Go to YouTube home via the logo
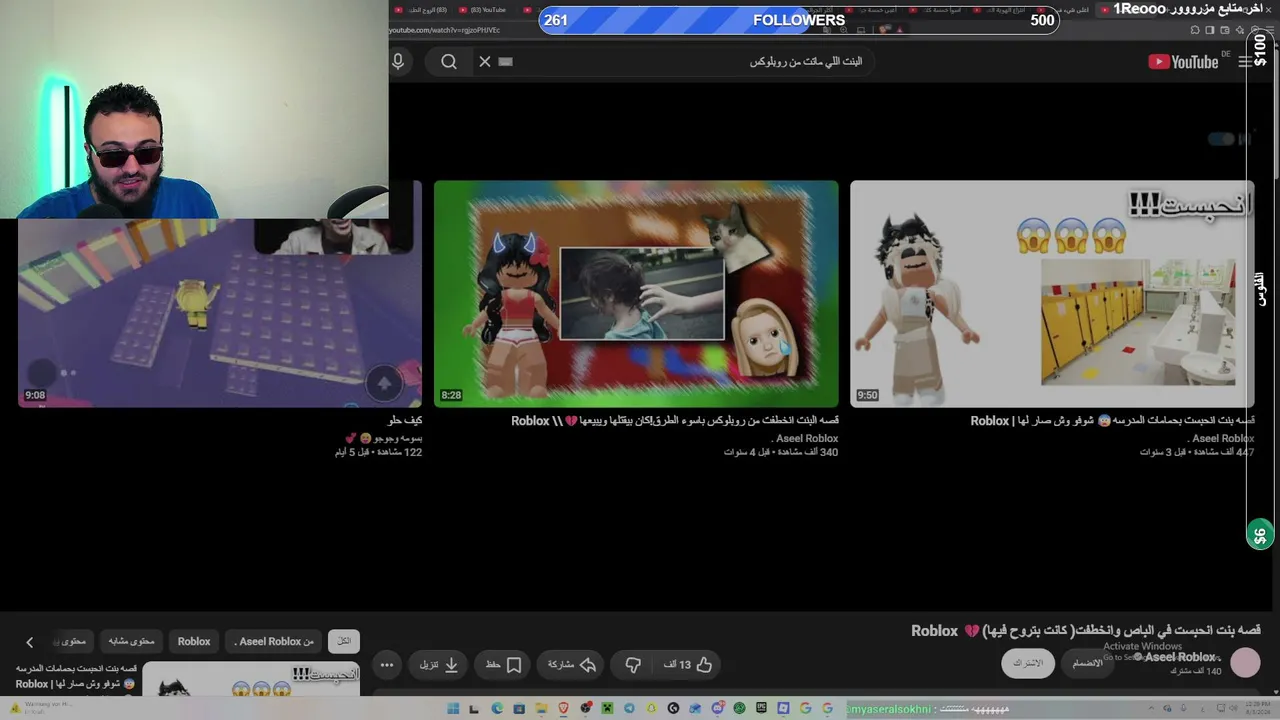1280x720 pixels. (1183, 62)
